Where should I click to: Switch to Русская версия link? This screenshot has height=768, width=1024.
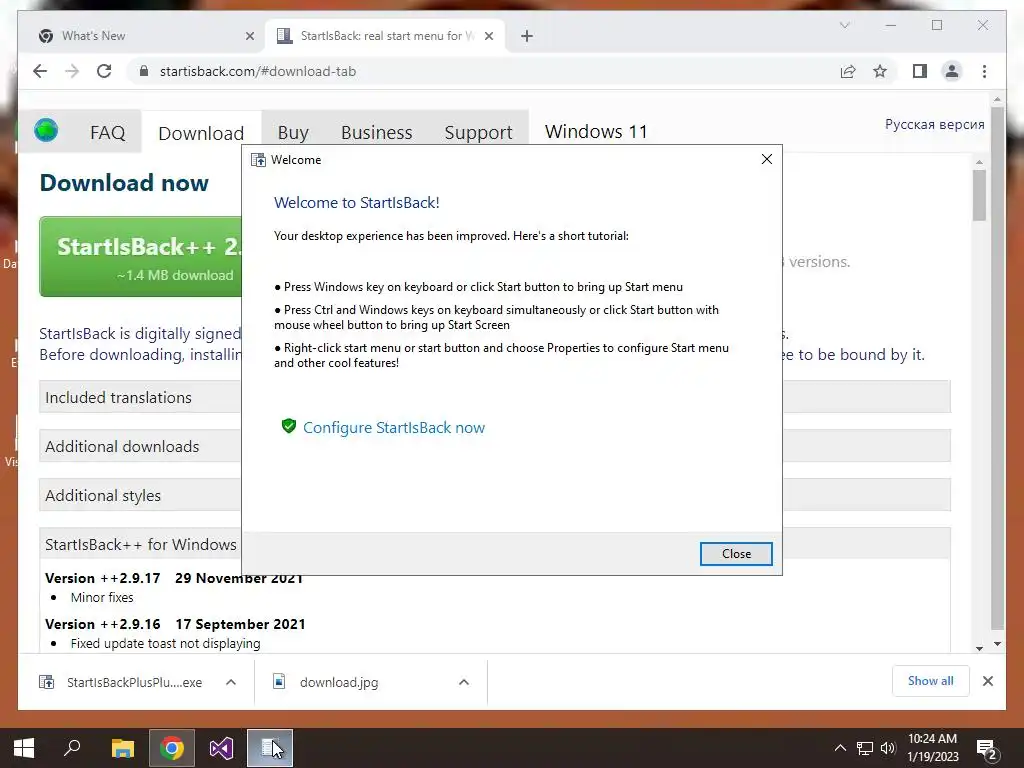[x=935, y=124]
